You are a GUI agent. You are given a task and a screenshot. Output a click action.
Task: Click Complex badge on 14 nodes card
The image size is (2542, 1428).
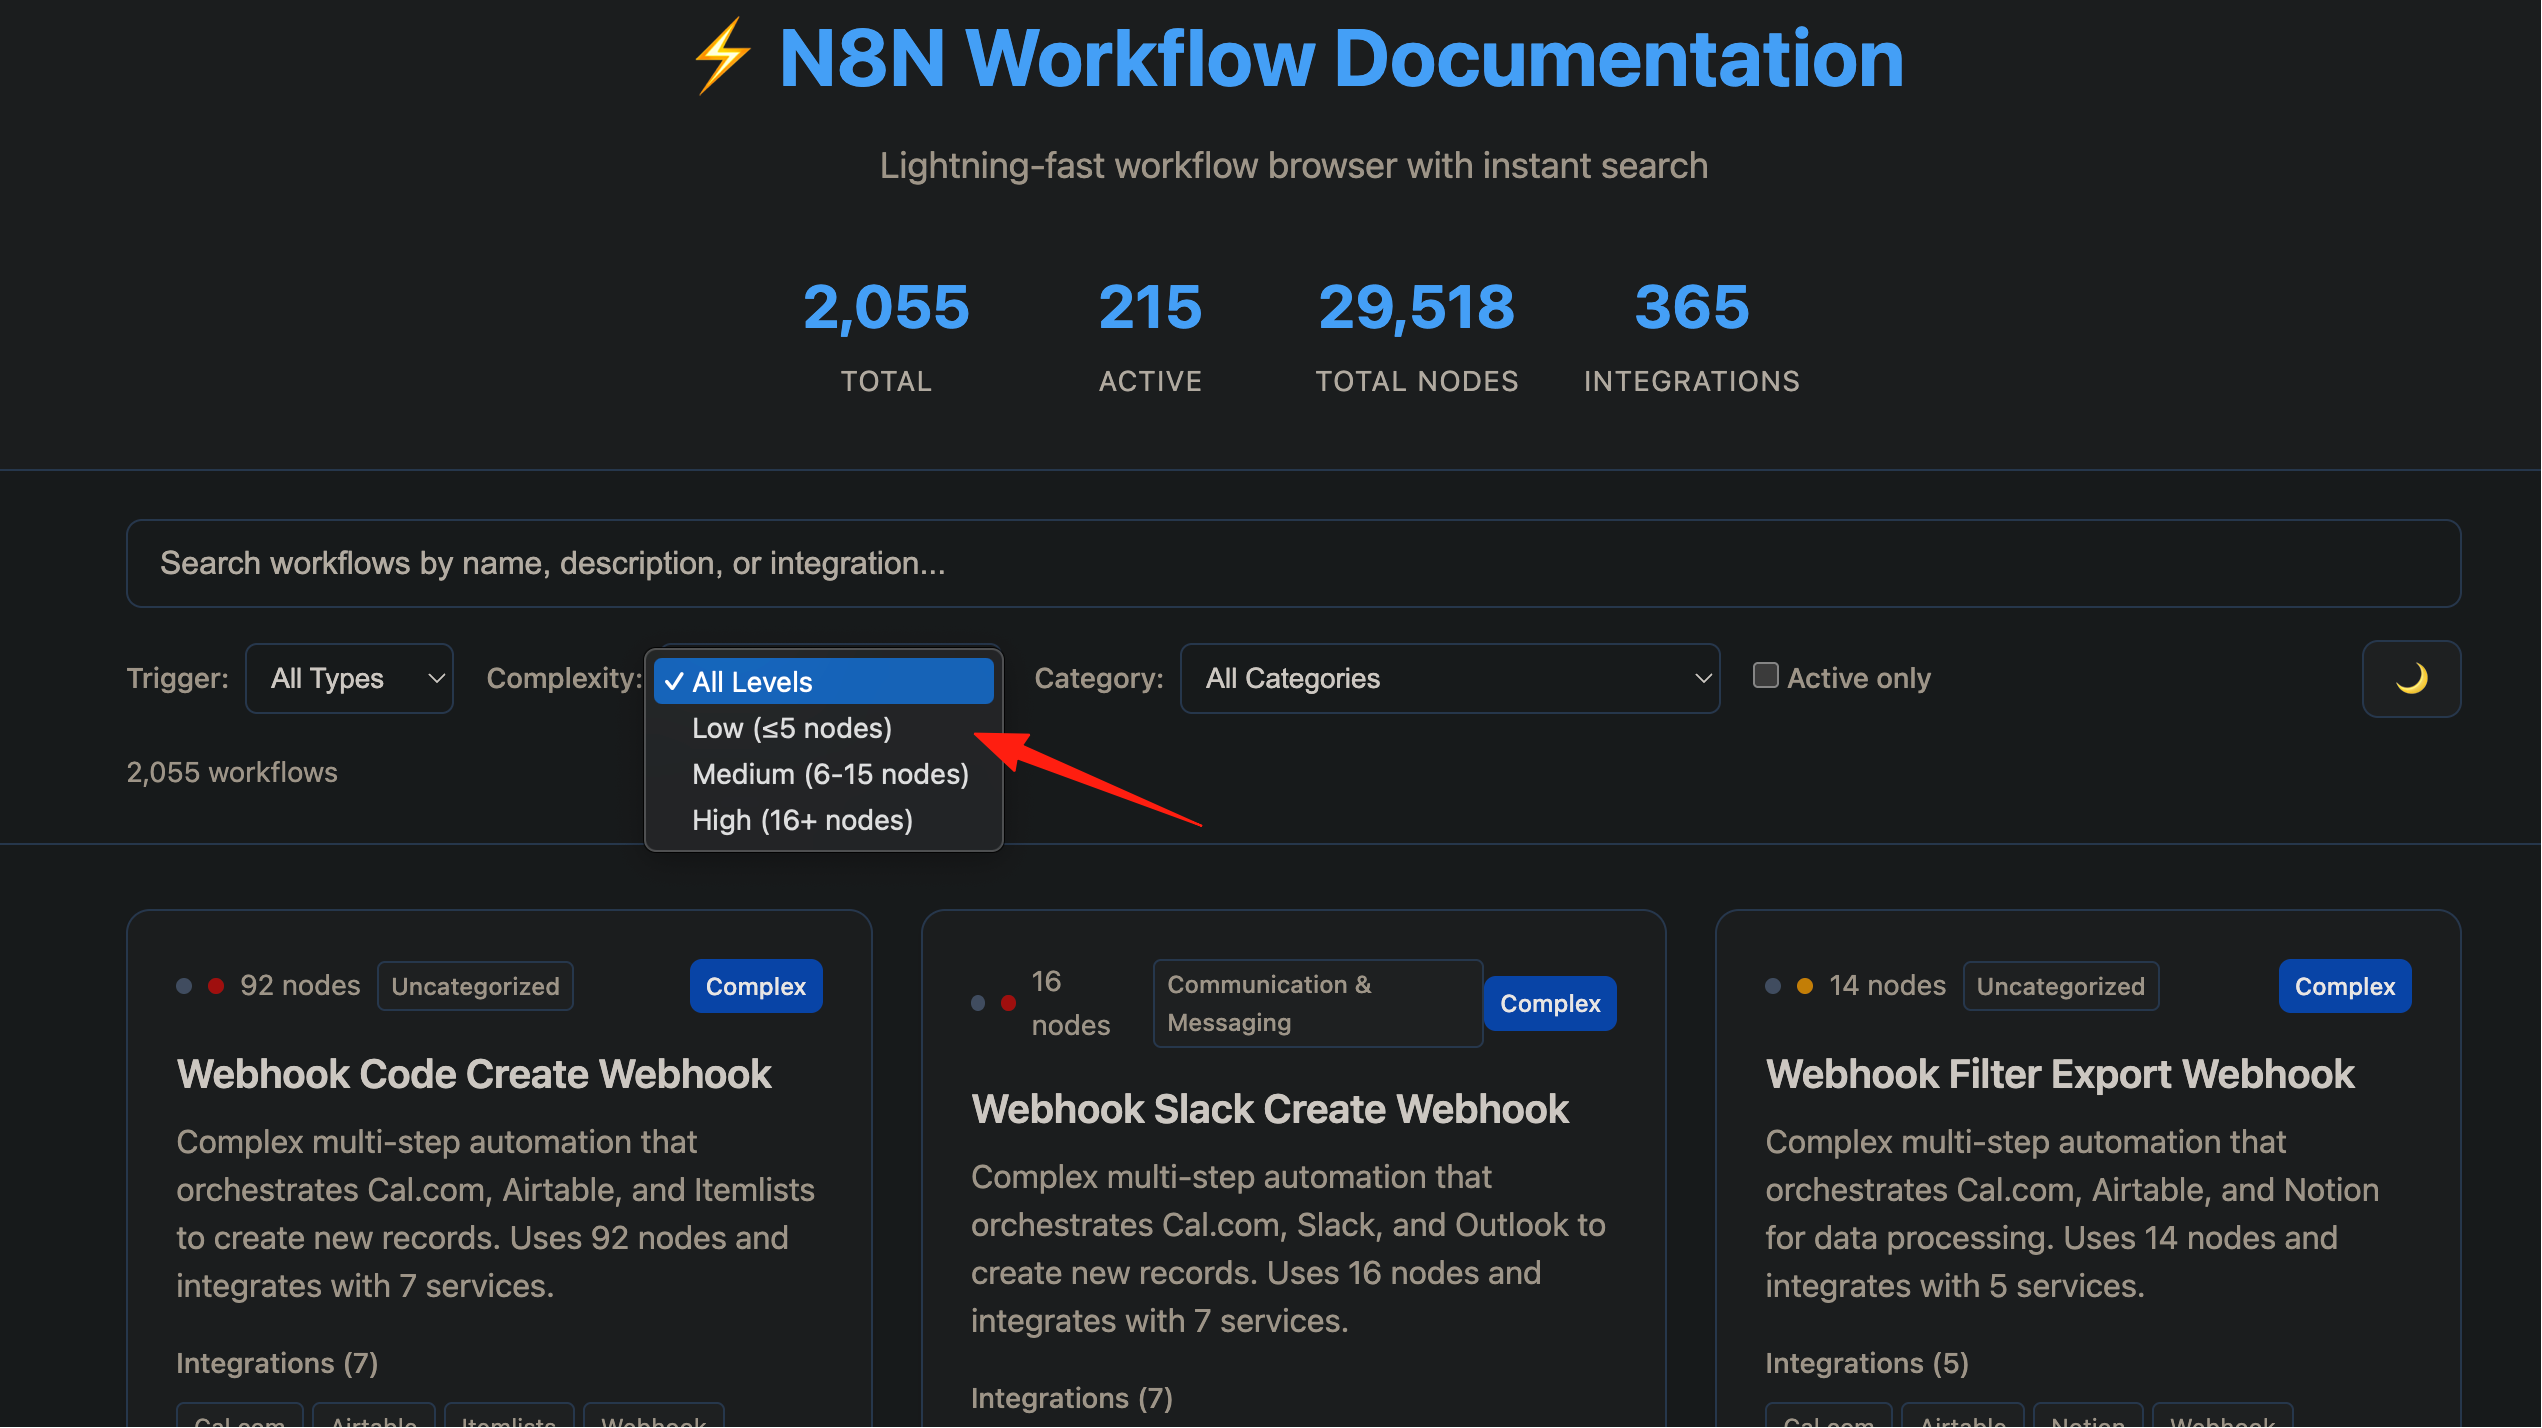coord(2345,987)
